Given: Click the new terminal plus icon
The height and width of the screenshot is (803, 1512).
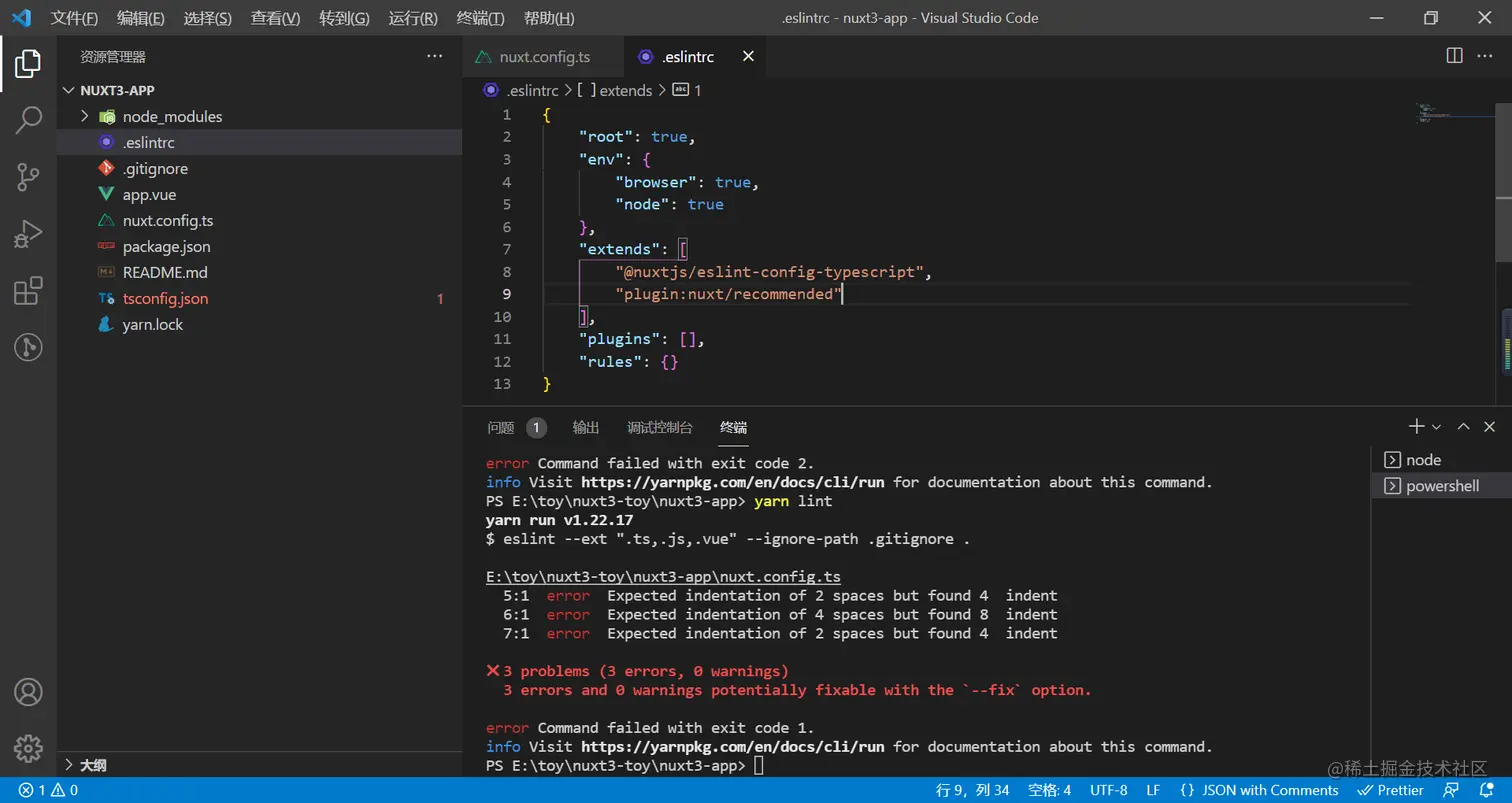Looking at the screenshot, I should pyautogui.click(x=1416, y=427).
